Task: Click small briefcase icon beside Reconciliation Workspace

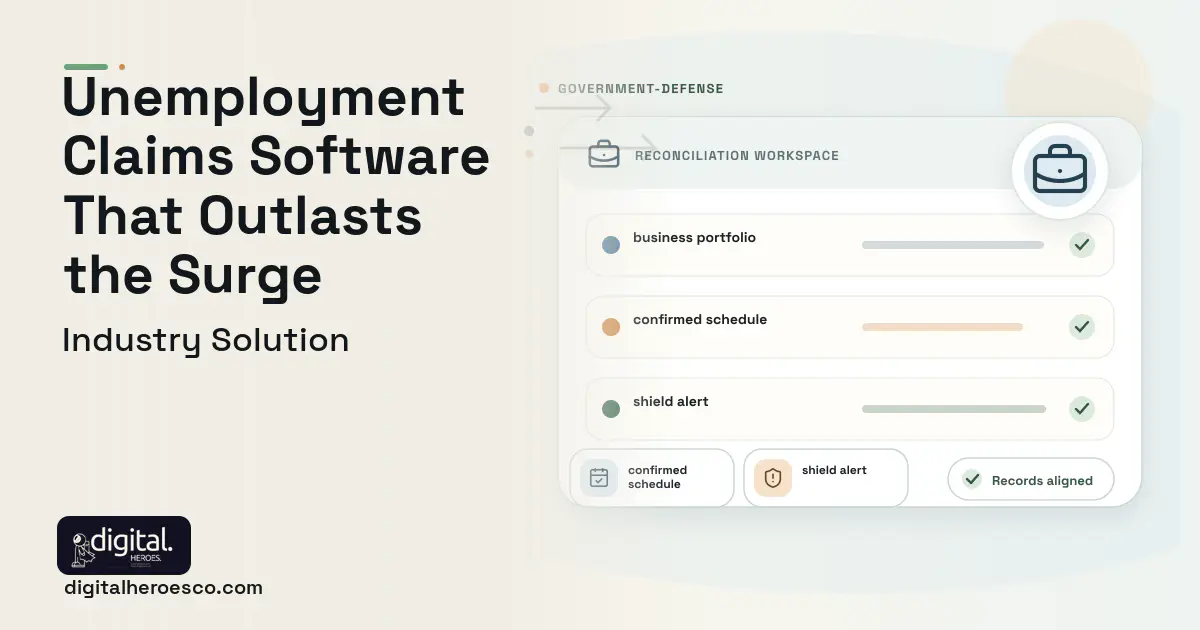Action: point(604,155)
